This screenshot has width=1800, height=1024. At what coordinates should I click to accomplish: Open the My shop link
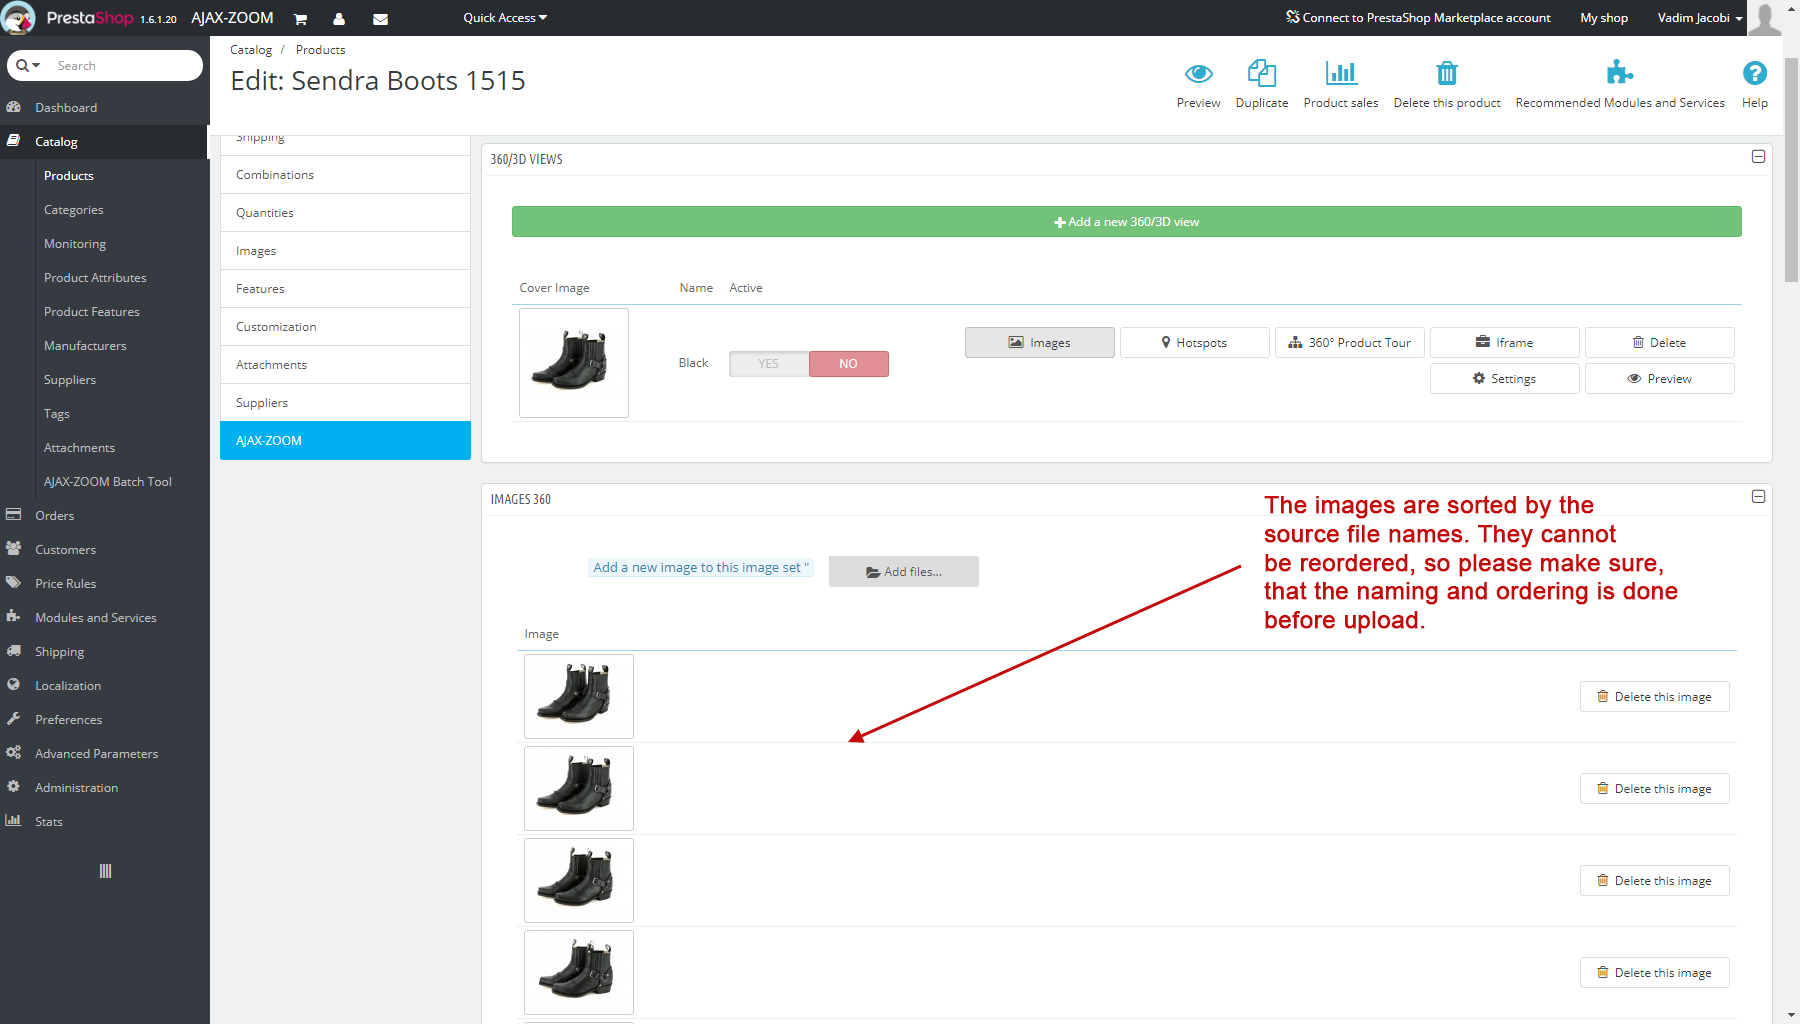pyautogui.click(x=1604, y=18)
